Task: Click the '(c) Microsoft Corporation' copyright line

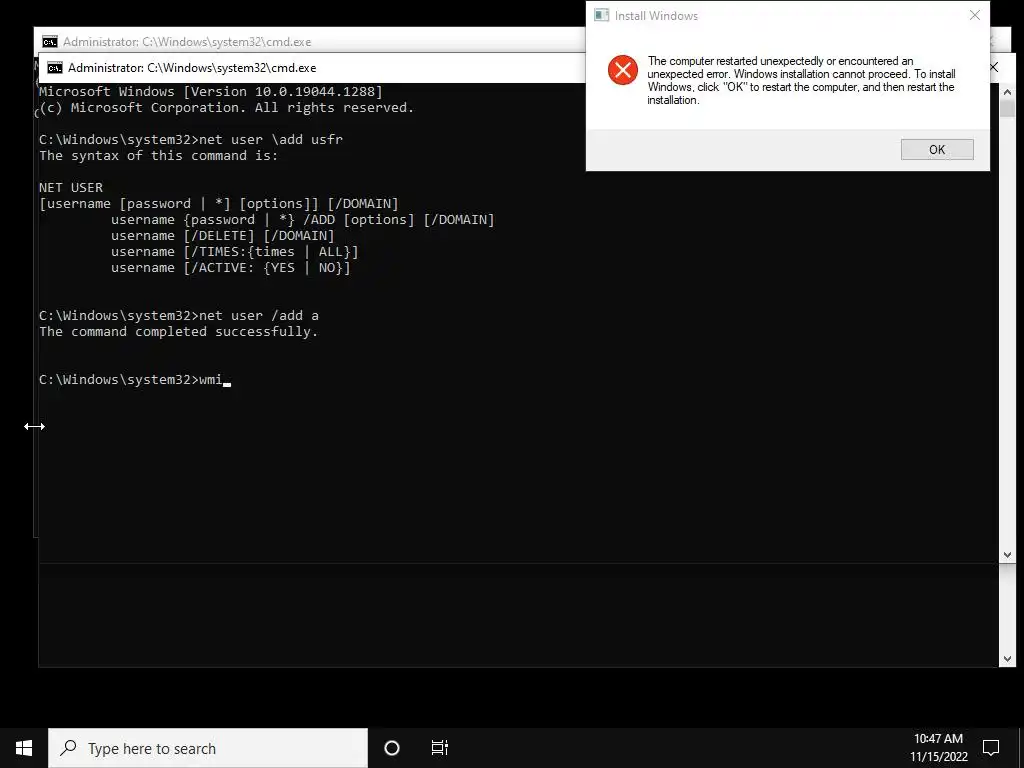Action: click(227, 108)
